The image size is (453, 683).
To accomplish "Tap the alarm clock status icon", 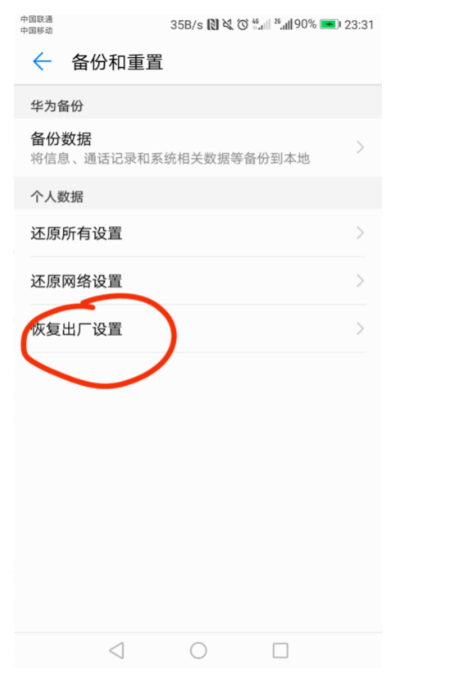I will pyautogui.click(x=243, y=24).
